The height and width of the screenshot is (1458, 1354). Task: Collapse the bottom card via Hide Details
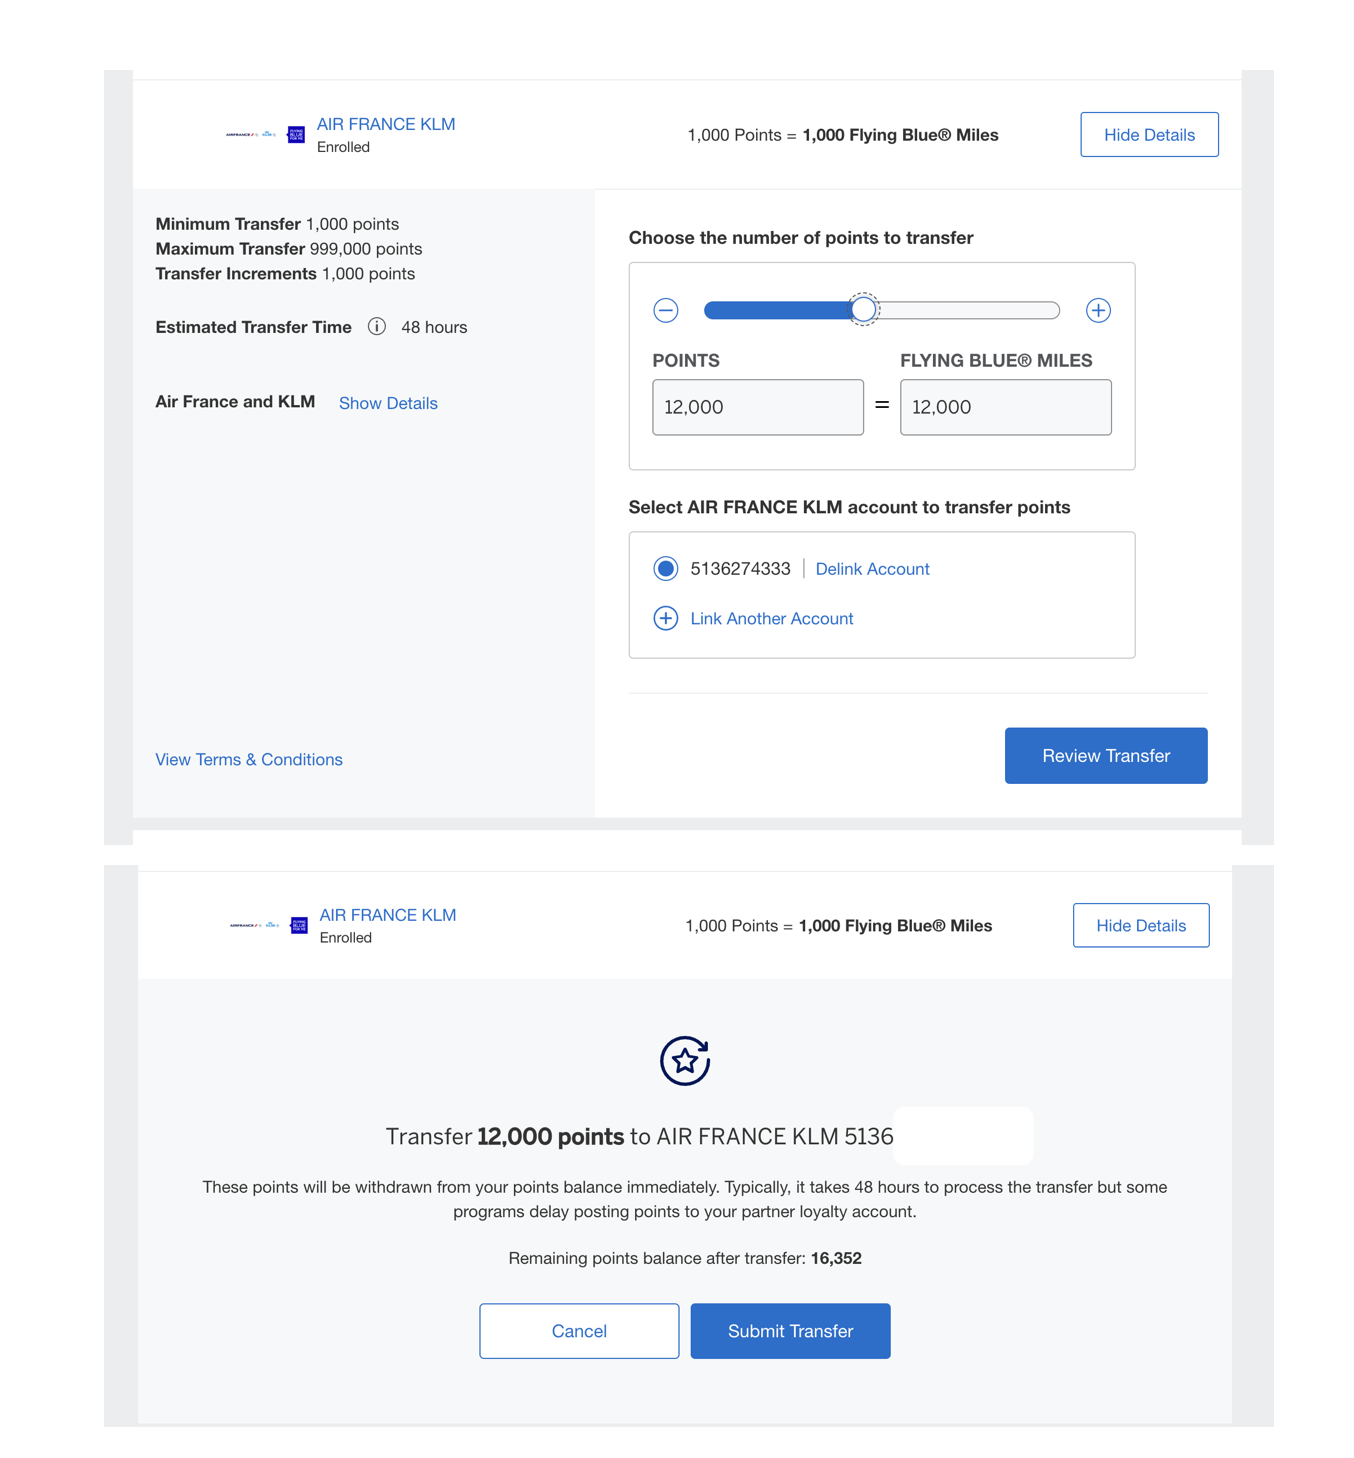coord(1140,925)
